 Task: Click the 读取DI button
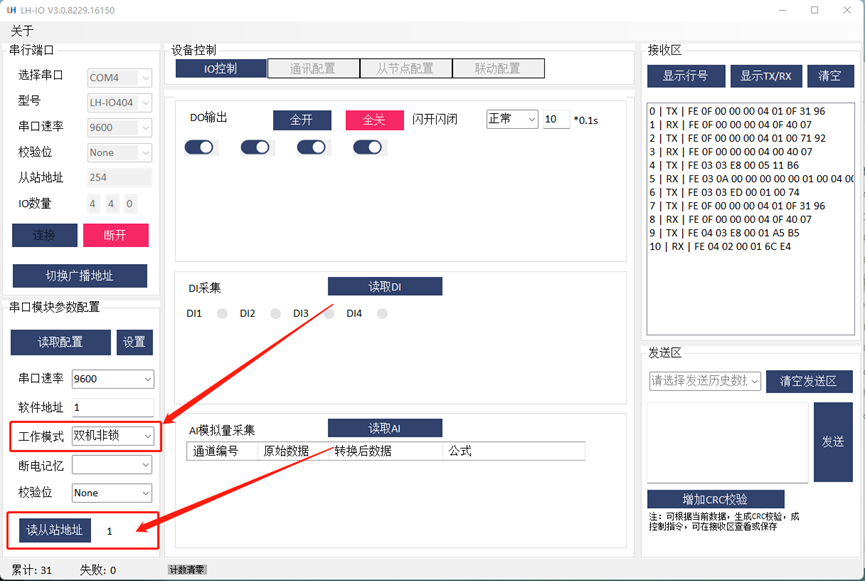tap(385, 287)
